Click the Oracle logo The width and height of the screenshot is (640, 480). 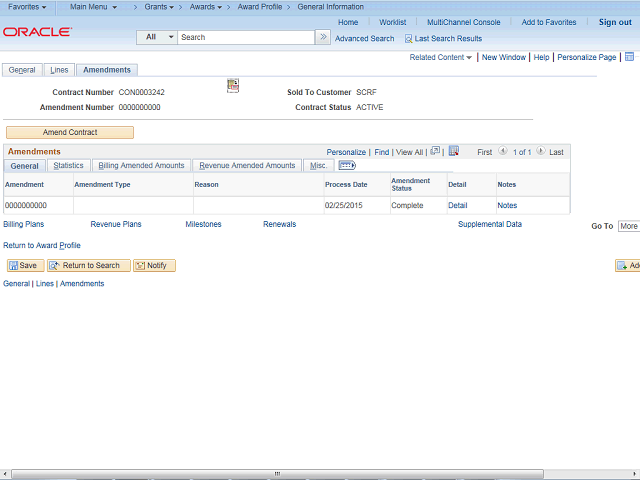(37, 32)
